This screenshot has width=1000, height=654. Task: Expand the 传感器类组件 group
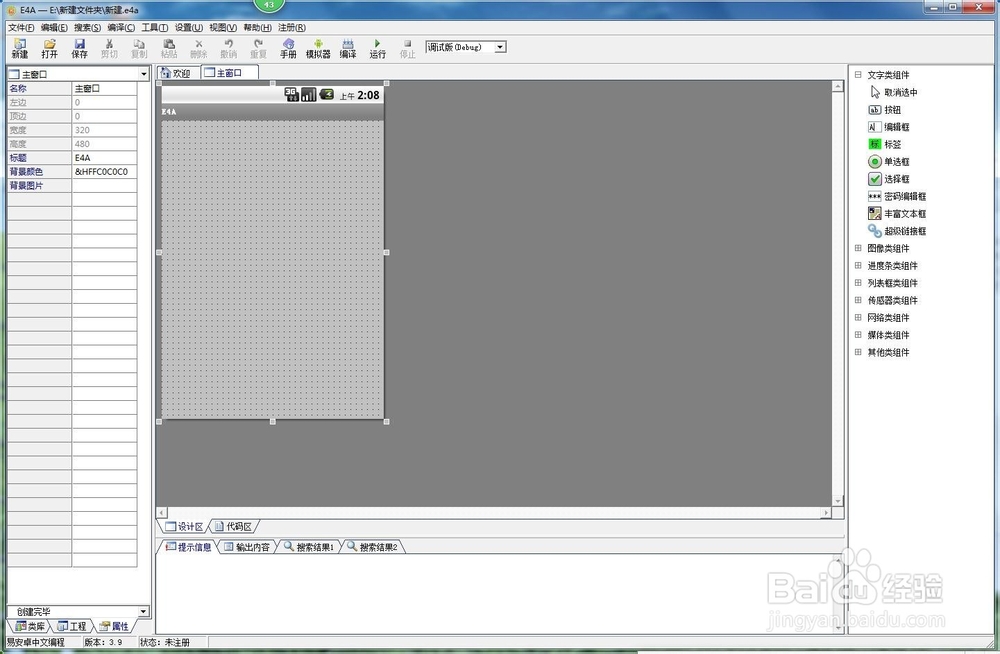click(858, 300)
